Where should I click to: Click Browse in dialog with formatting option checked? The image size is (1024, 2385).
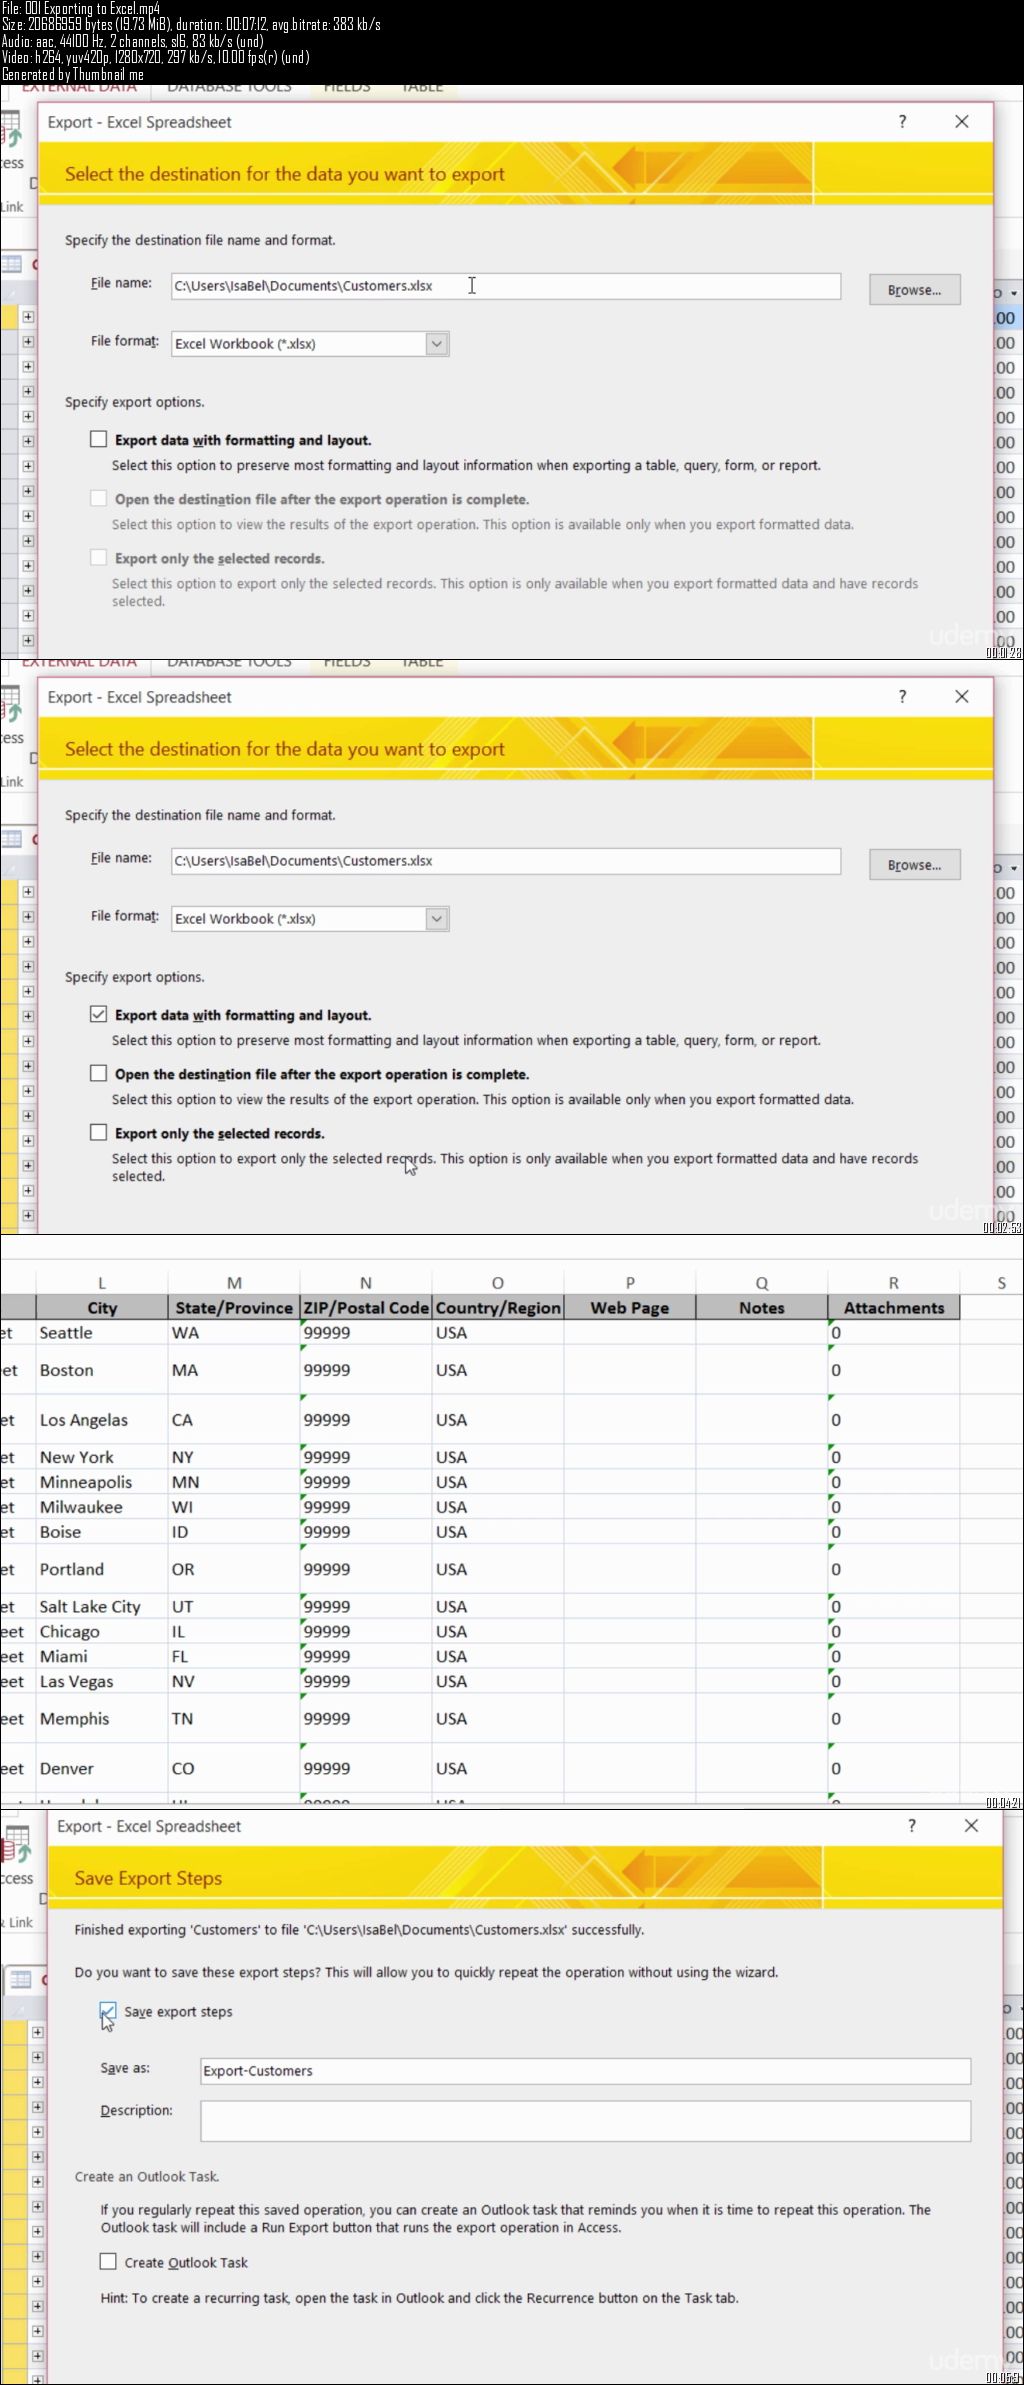coord(914,865)
